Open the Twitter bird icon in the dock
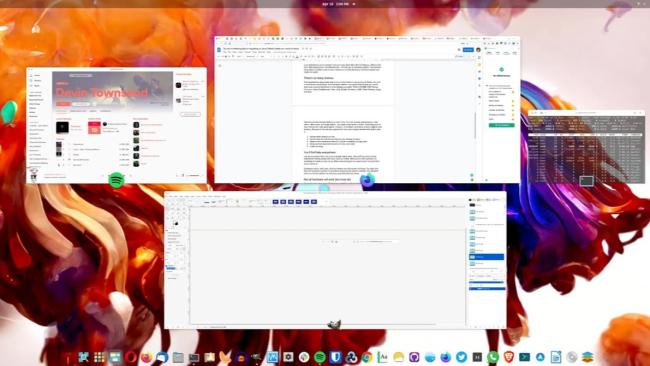 461,357
